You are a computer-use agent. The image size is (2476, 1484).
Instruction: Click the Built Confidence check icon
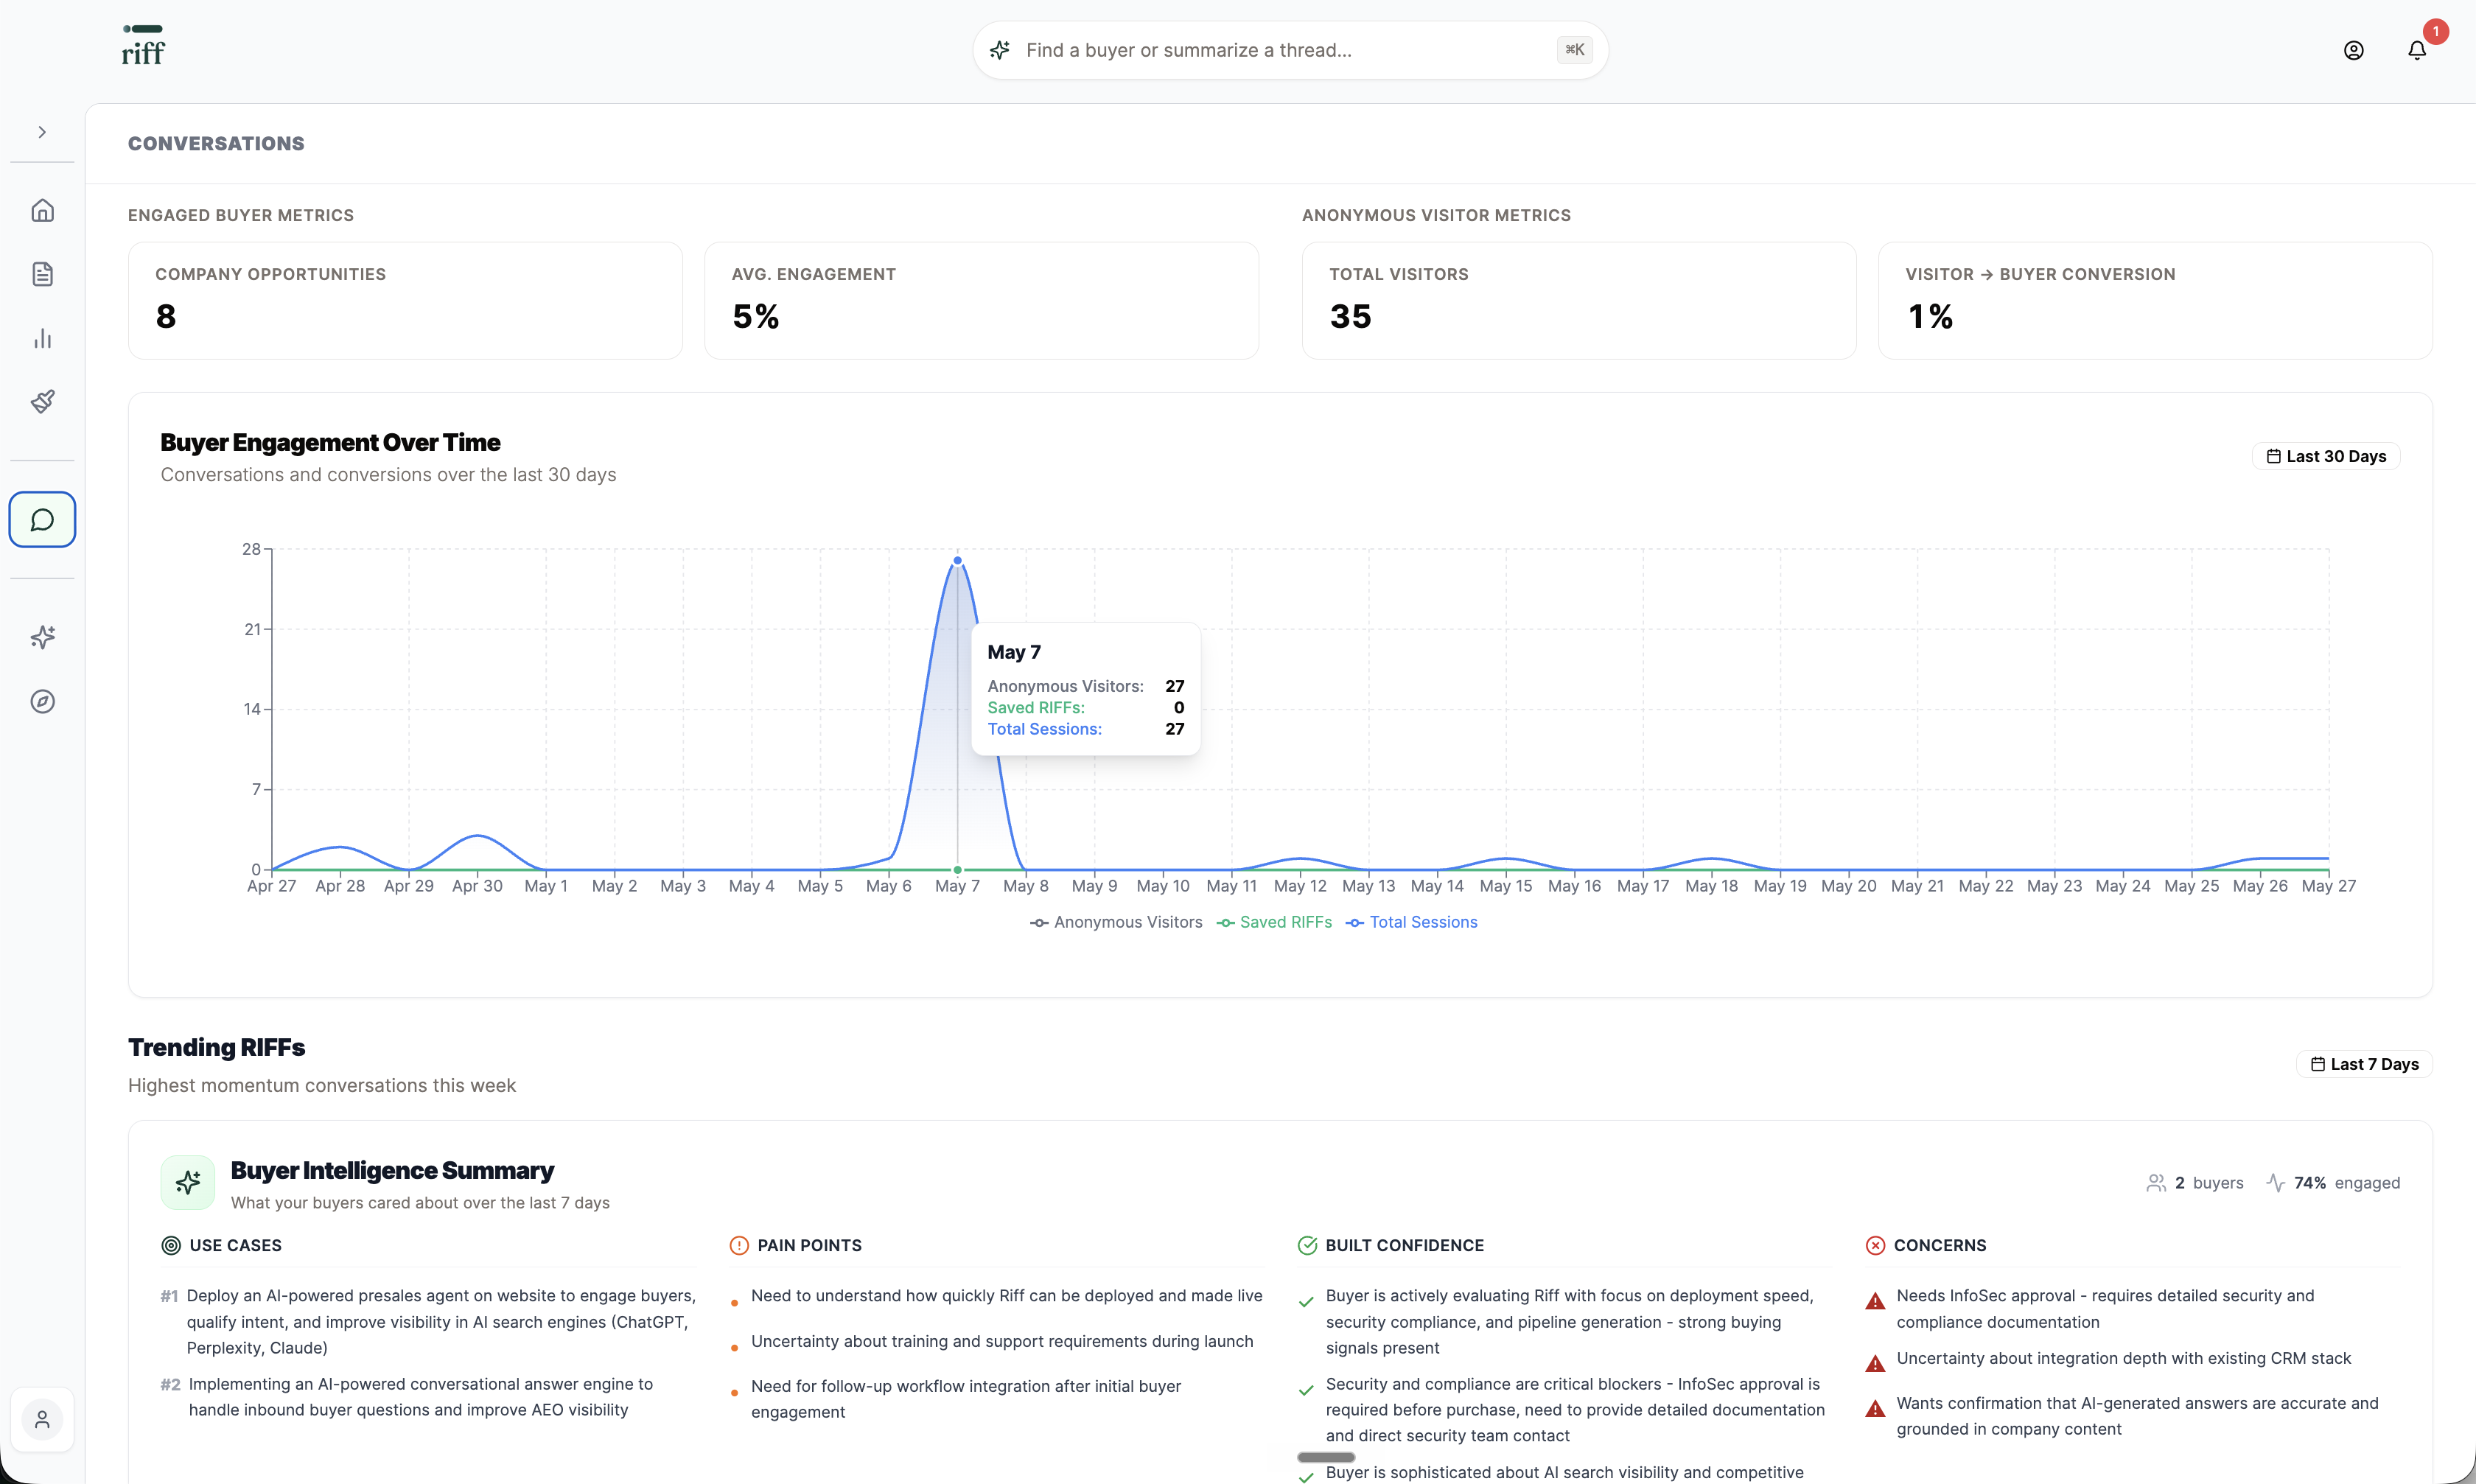tap(1307, 1245)
